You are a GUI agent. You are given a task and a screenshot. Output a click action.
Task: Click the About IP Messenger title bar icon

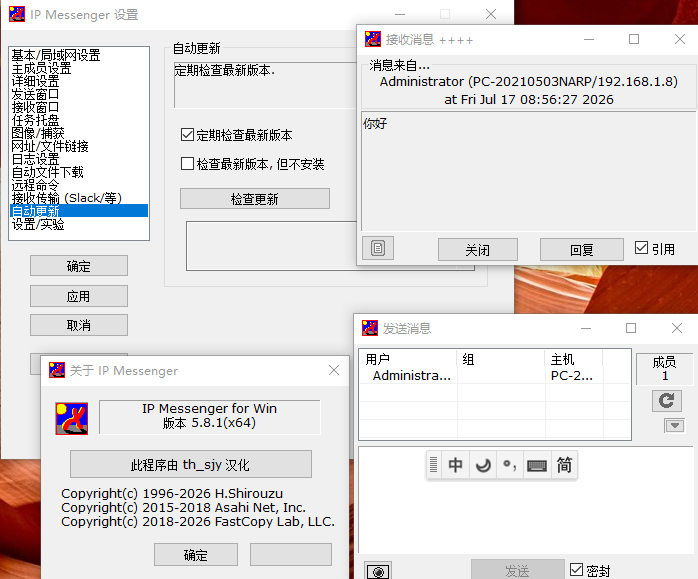coord(57,370)
